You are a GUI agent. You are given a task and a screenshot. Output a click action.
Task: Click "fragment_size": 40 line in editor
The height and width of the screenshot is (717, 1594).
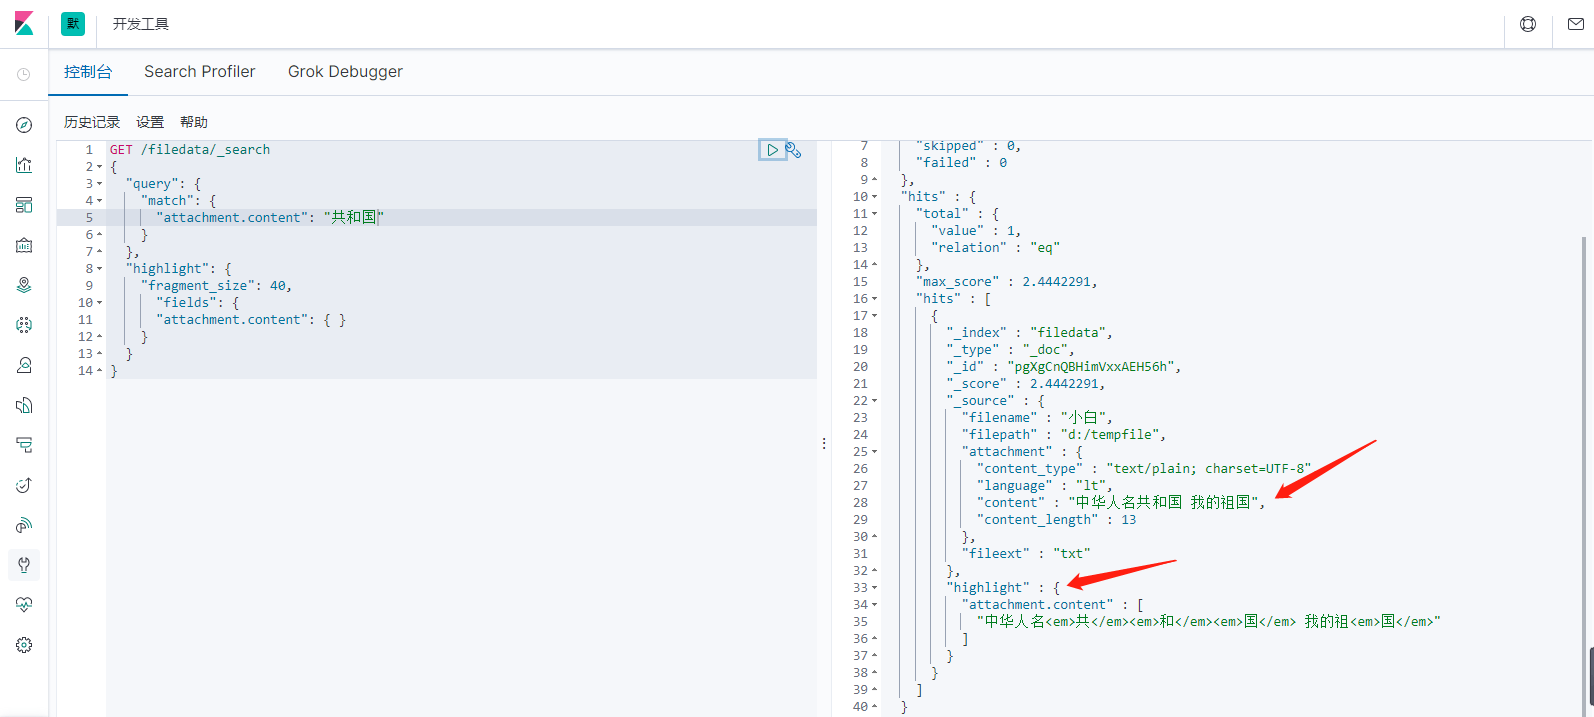(217, 286)
